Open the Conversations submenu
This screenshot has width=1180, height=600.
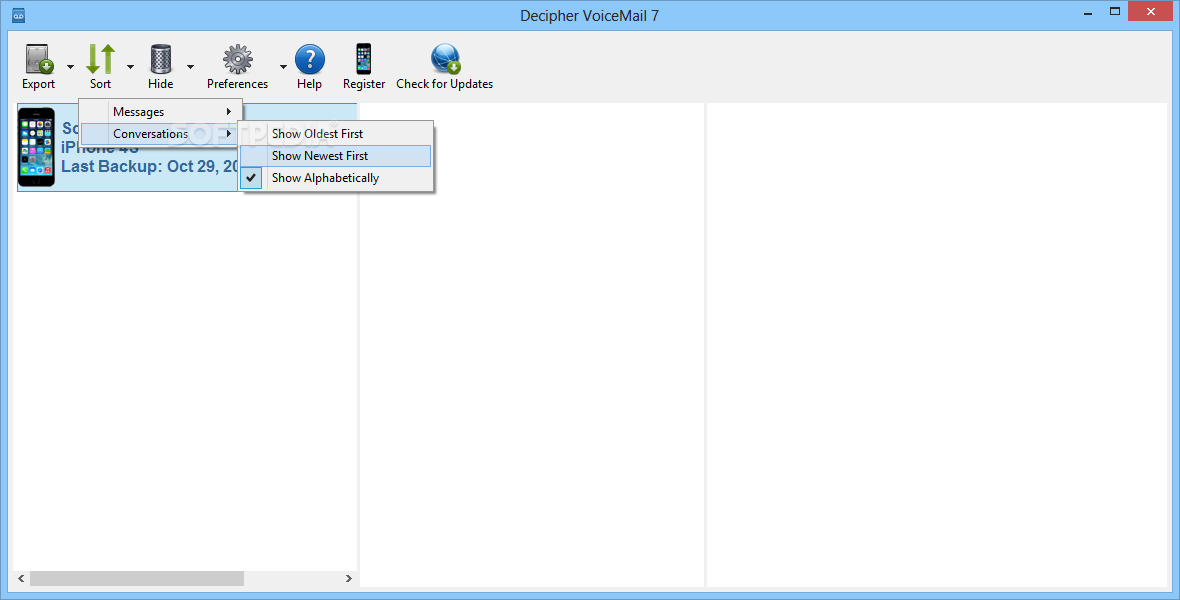tap(160, 134)
